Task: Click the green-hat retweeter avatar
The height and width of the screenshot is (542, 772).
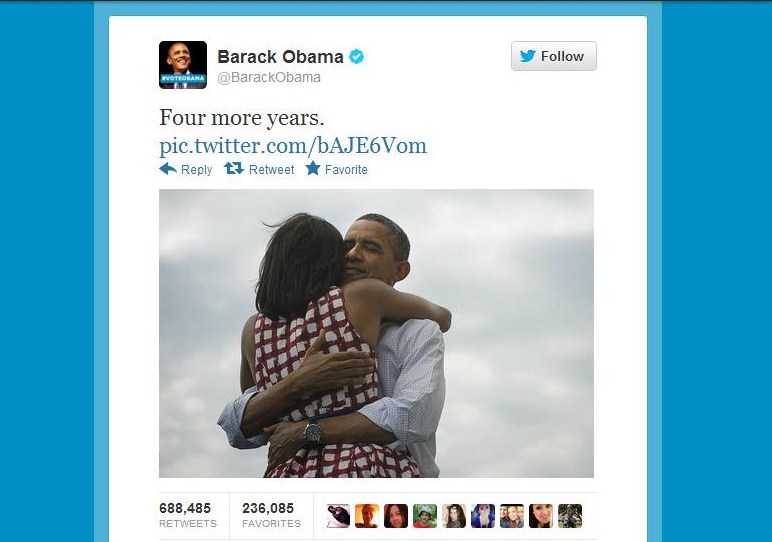Action: click(425, 516)
